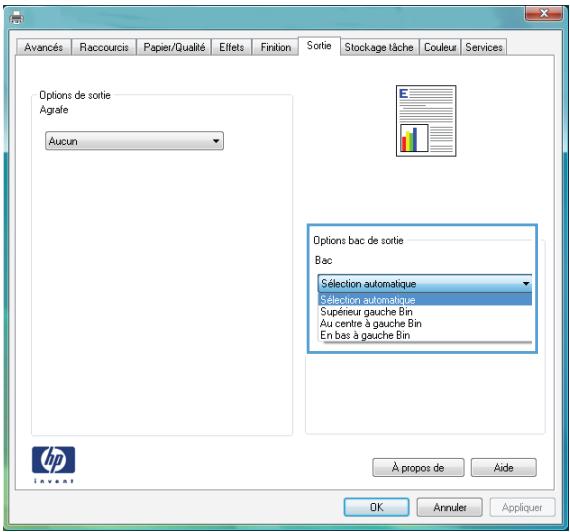The image size is (570, 532).
Task: Cancel with the Annuler button
Action: (x=450, y=507)
